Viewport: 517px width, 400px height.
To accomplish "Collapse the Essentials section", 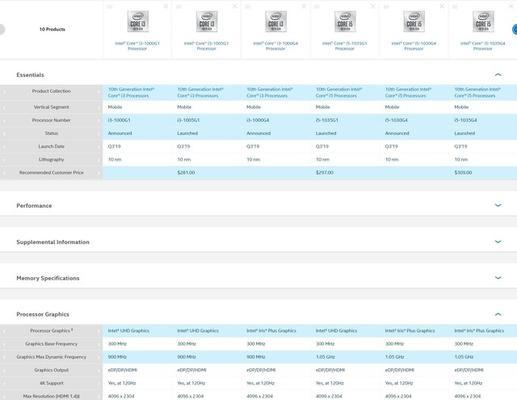I will pyautogui.click(x=498, y=75).
